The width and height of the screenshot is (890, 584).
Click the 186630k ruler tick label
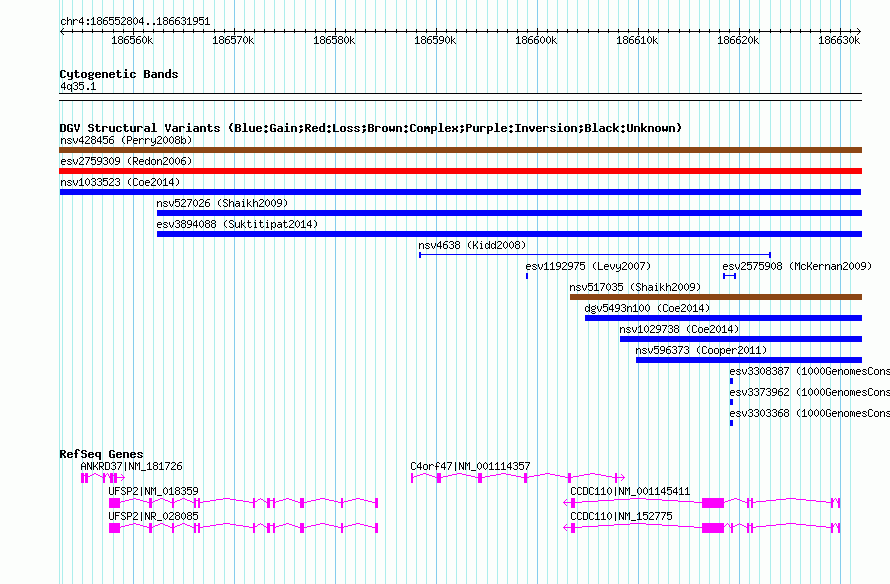[839, 40]
